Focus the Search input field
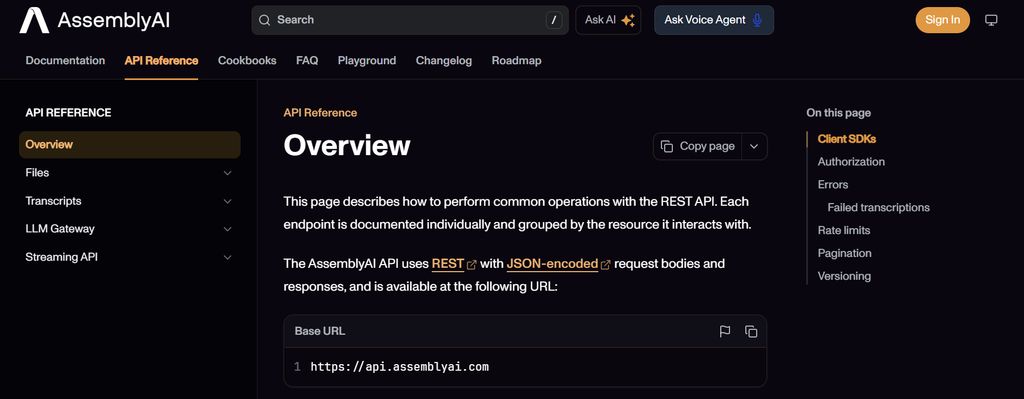Viewport: 1024px width, 399px height. 409,20
